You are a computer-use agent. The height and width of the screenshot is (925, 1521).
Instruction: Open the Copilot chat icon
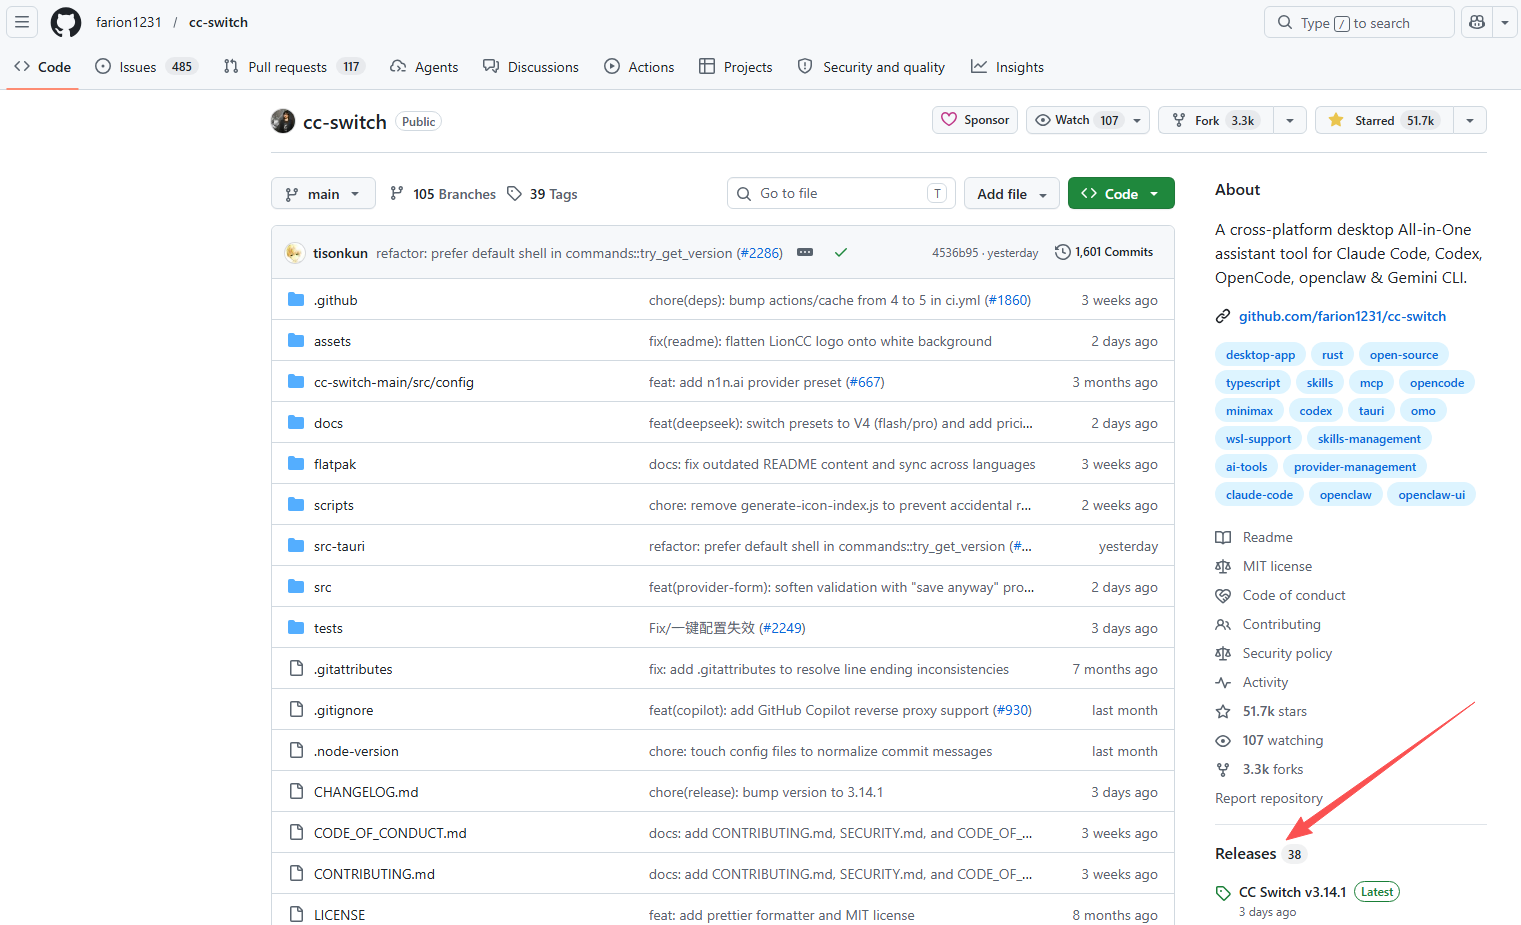pos(1477,22)
